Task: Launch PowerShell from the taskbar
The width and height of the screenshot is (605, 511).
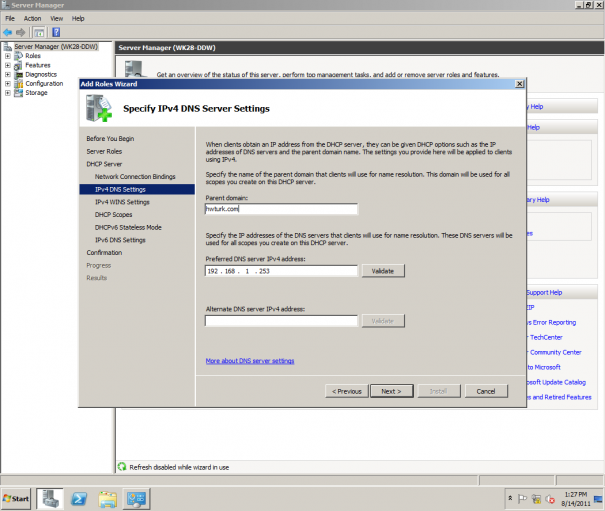Action: (x=79, y=499)
